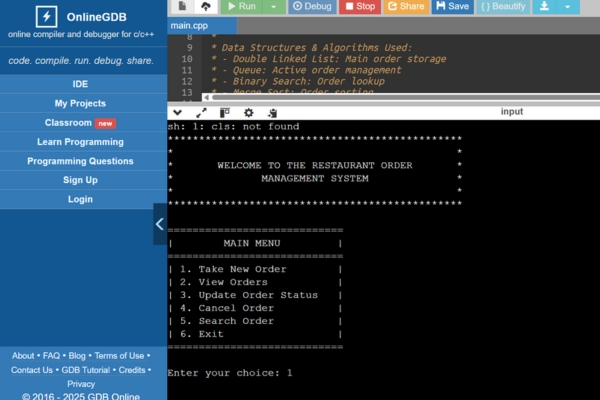Click '5. Search Order' console line
The image size is (600, 400).
[227, 321]
